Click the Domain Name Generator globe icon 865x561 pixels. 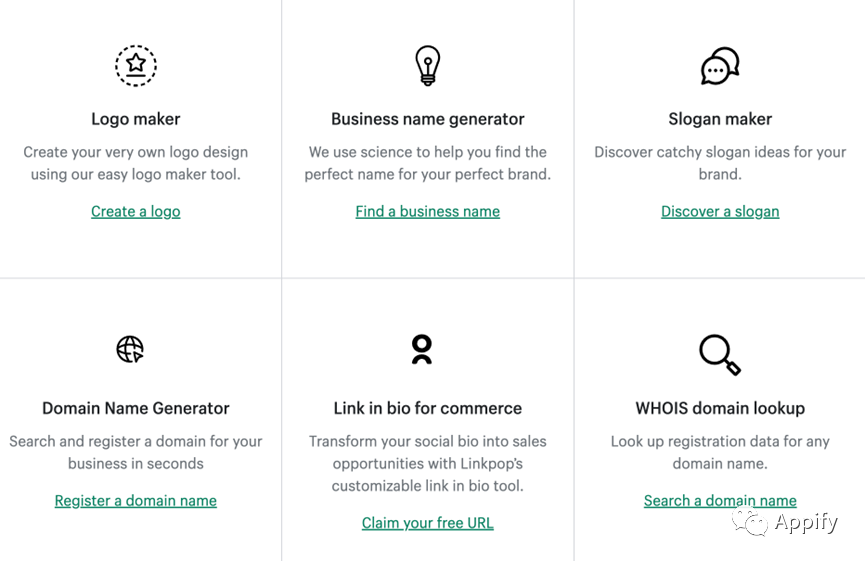pos(130,349)
